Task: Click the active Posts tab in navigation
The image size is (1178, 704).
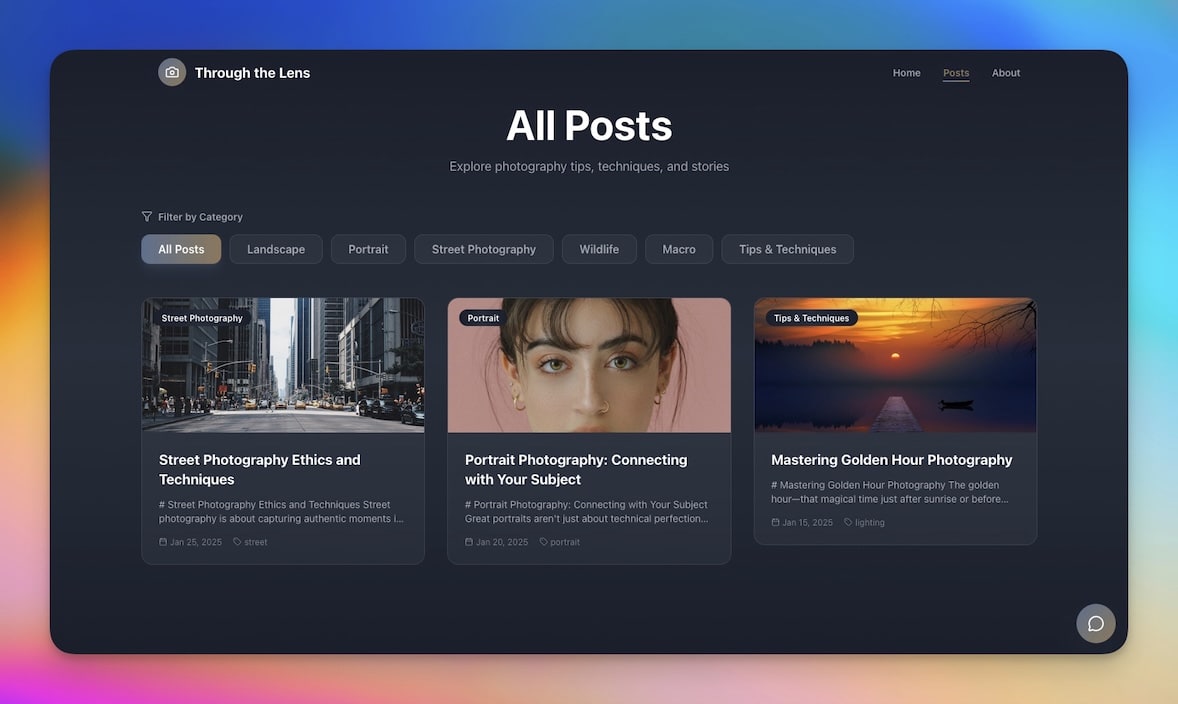Action: pos(956,72)
